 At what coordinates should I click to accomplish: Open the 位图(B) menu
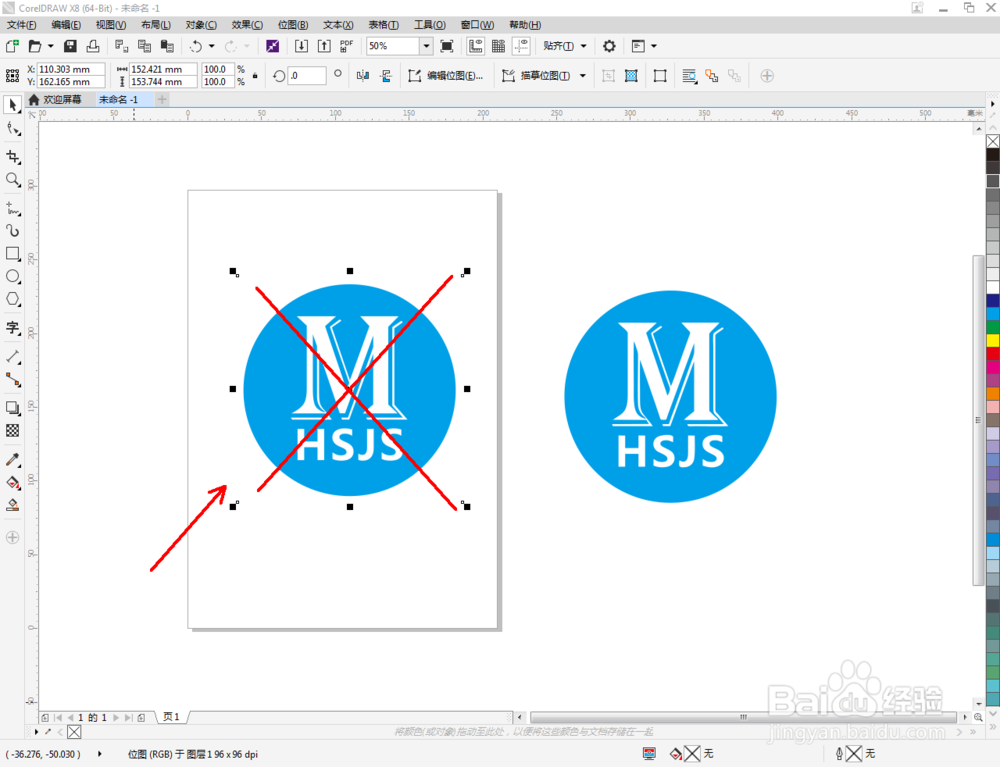coord(293,25)
